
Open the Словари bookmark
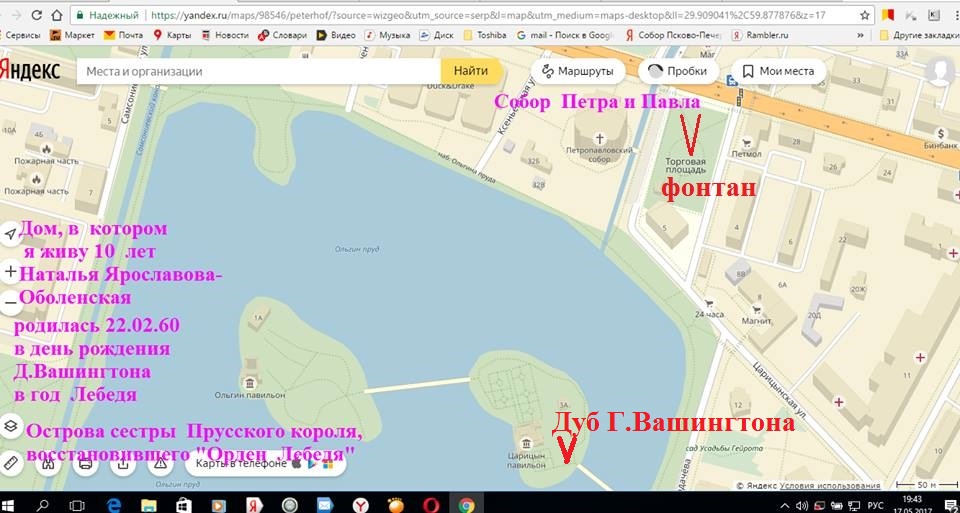282,36
